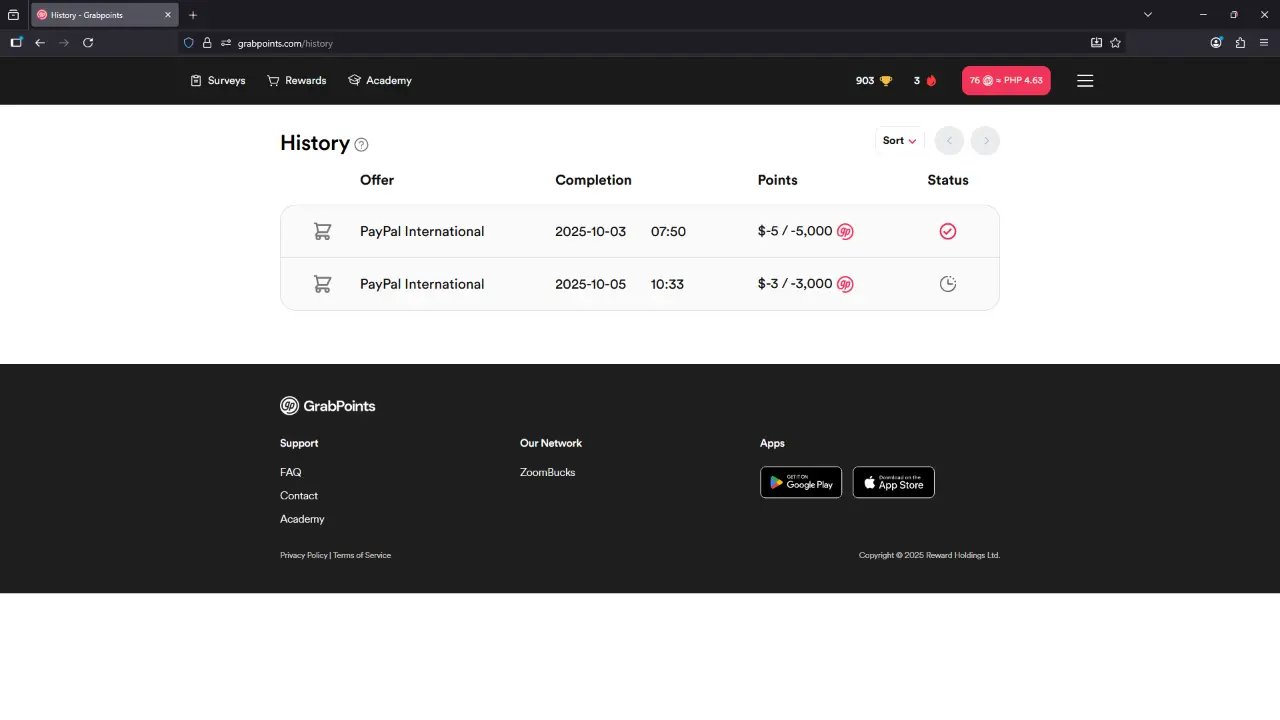Click PayPal International in the 07:50 row
Viewport: 1280px width, 720px height.
tap(422, 231)
